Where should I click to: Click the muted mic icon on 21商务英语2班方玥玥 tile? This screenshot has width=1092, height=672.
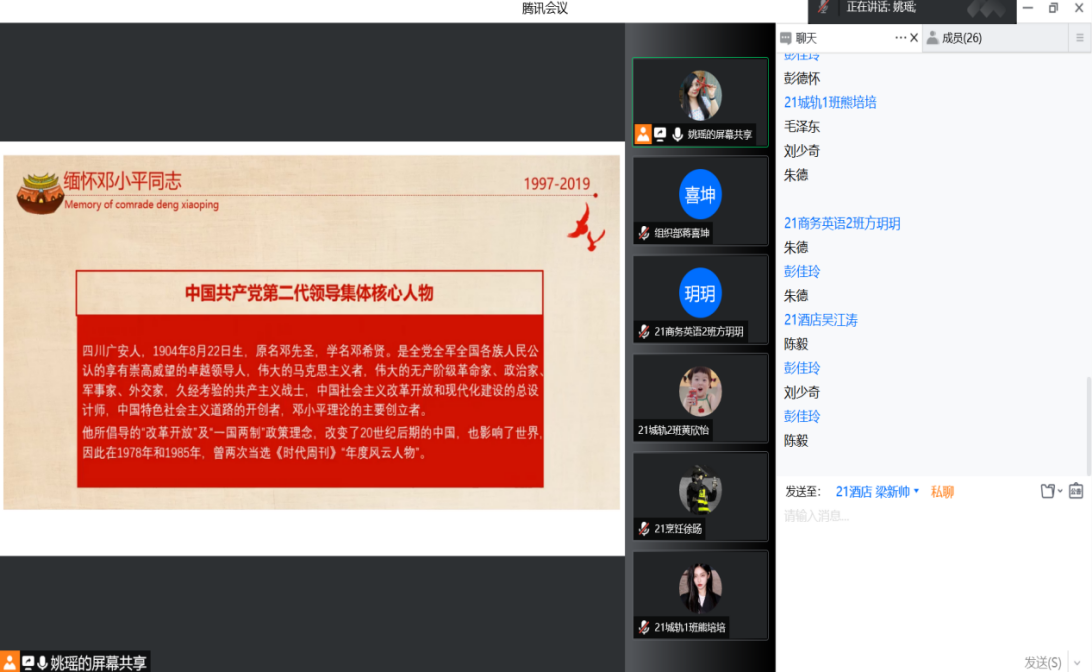(645, 332)
